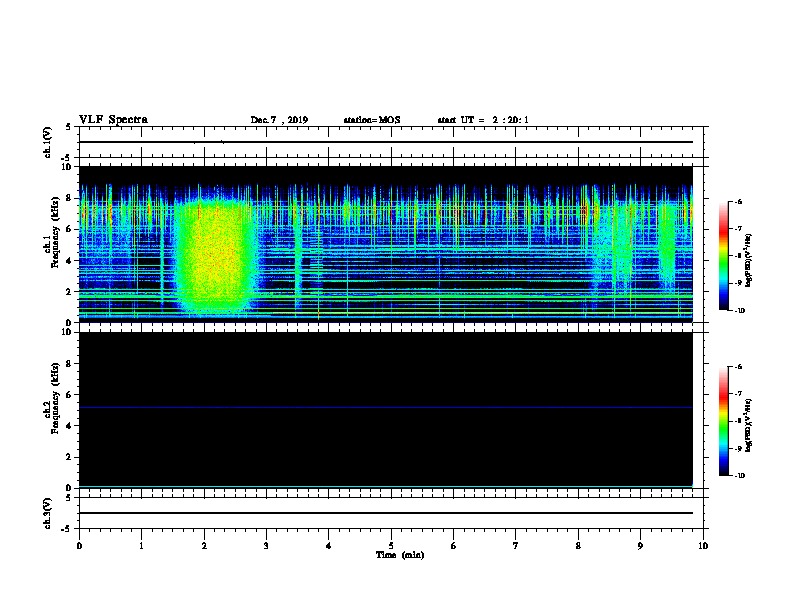Click the "ch.3(V)" axis label of the bottom waveform

click(x=47, y=514)
